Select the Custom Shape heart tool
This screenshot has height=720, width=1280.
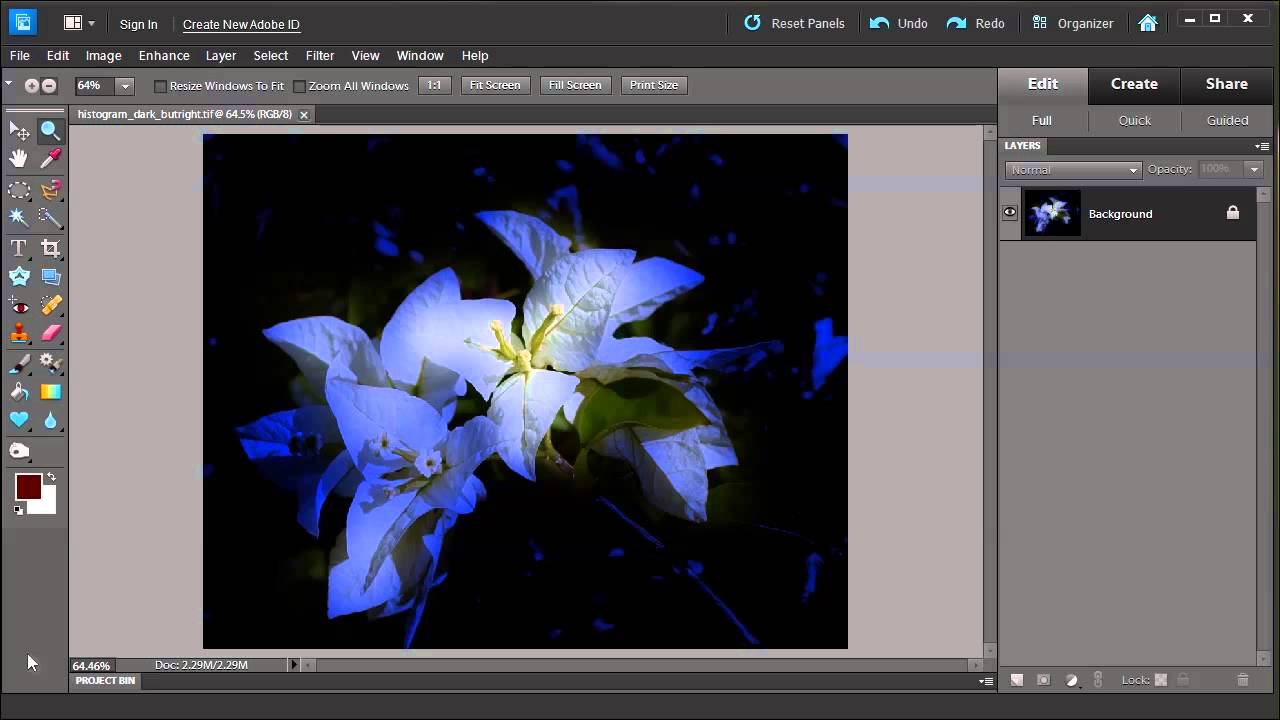(19, 420)
